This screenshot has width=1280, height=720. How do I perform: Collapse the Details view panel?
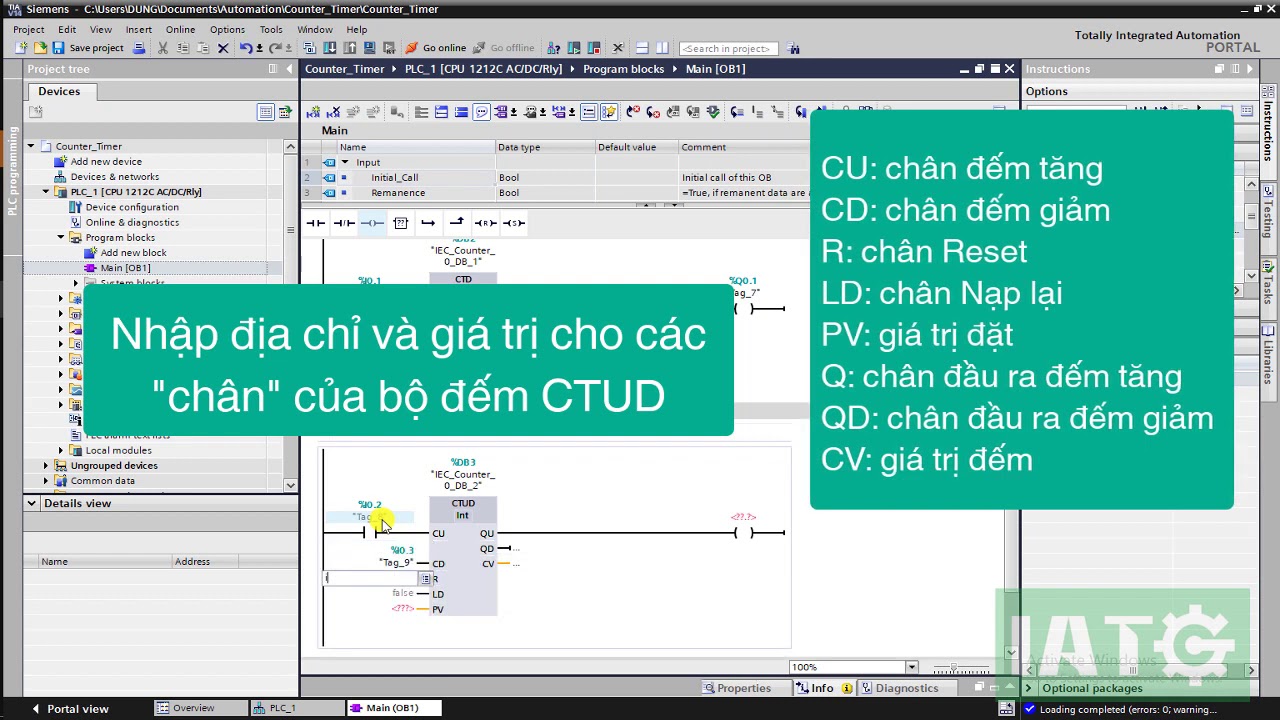pos(32,503)
